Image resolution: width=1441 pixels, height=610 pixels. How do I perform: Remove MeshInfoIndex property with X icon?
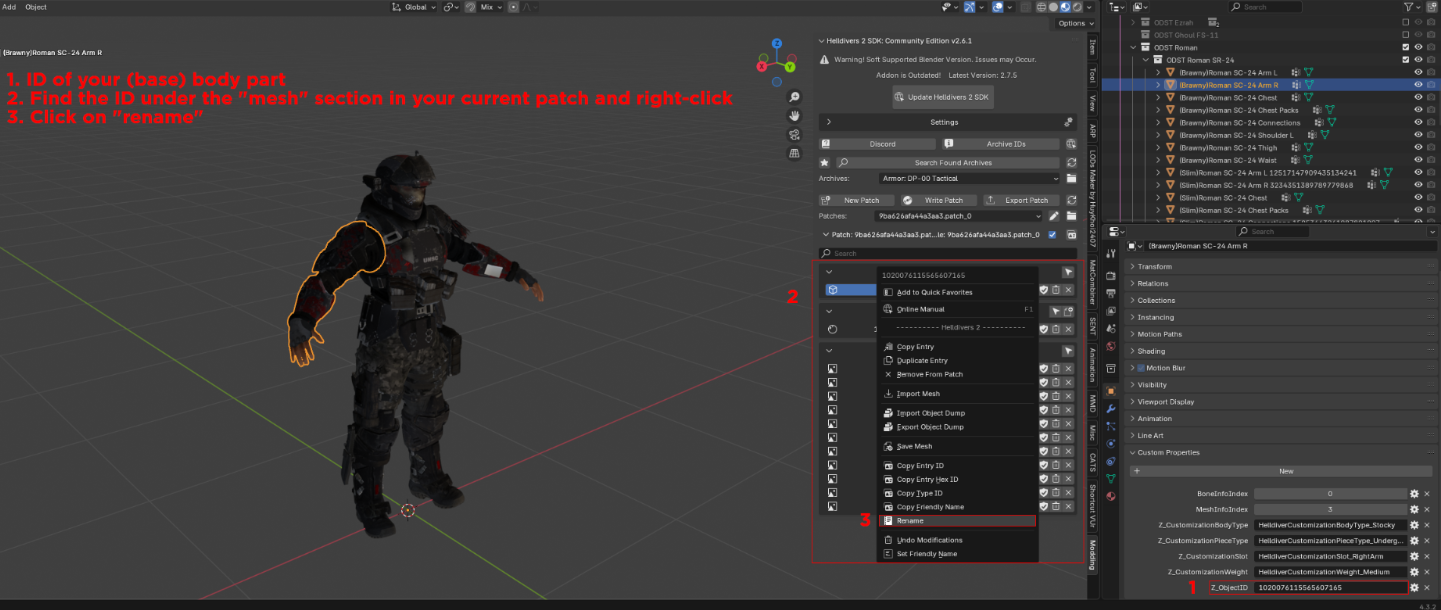(x=1427, y=509)
